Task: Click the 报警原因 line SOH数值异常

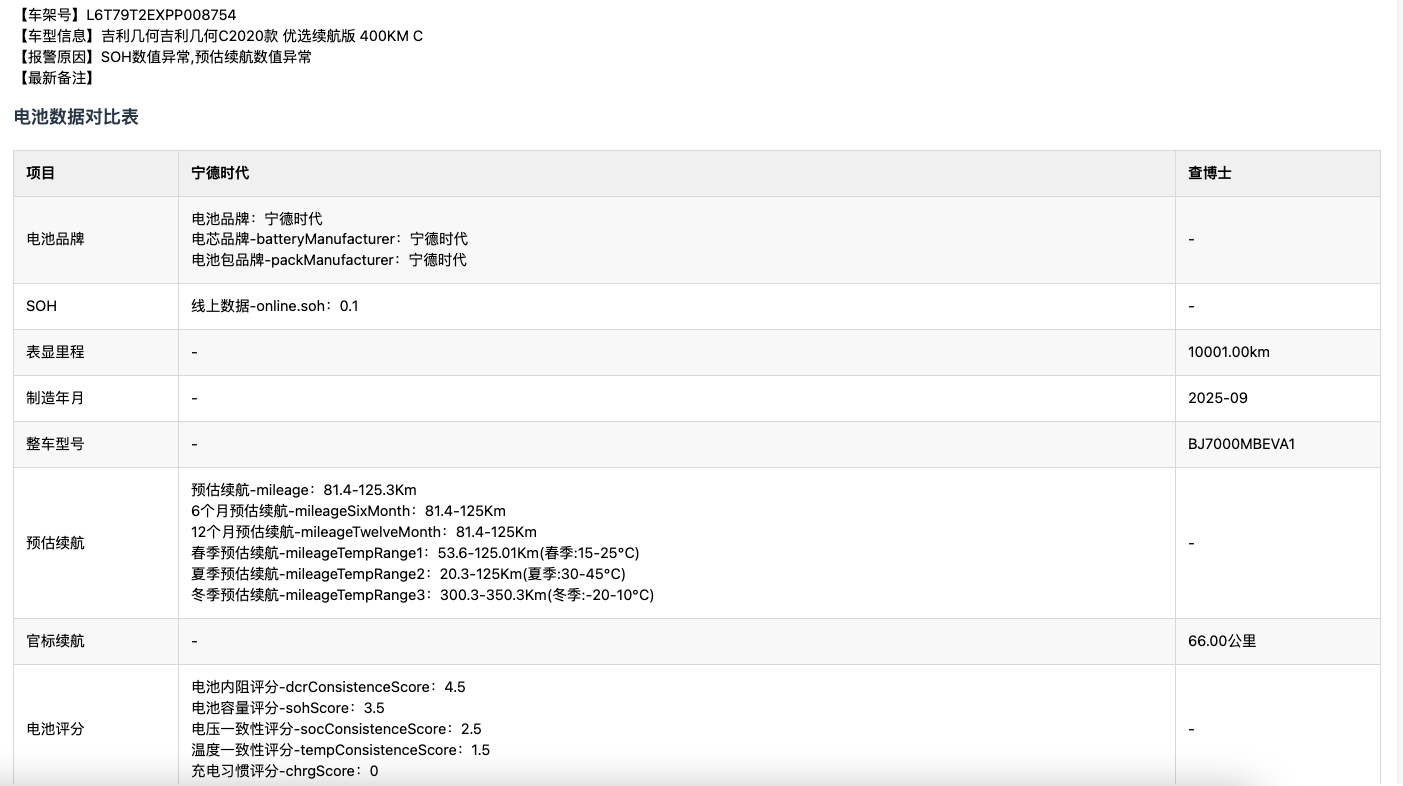Action: (163, 57)
